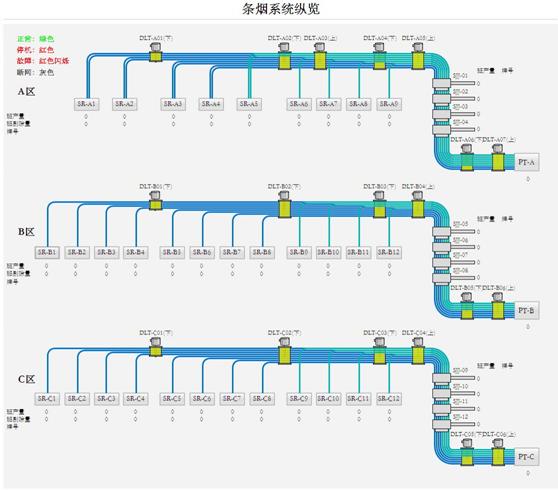
Task: Inspect the DLT-C03(下) lifter in C区
Action: tap(380, 351)
